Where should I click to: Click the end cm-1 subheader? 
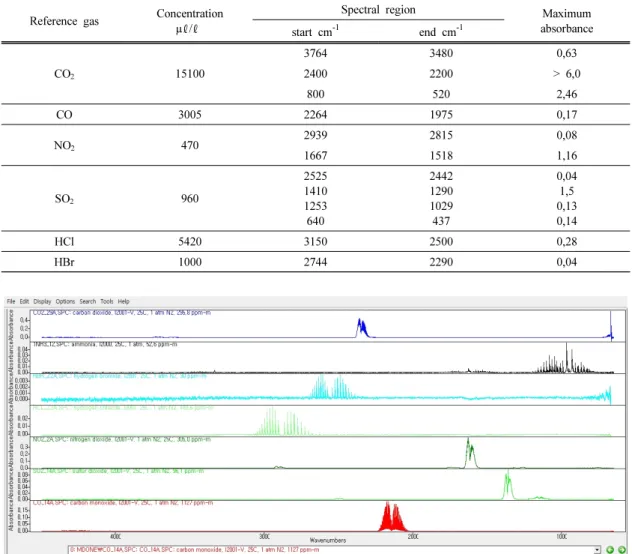click(441, 31)
